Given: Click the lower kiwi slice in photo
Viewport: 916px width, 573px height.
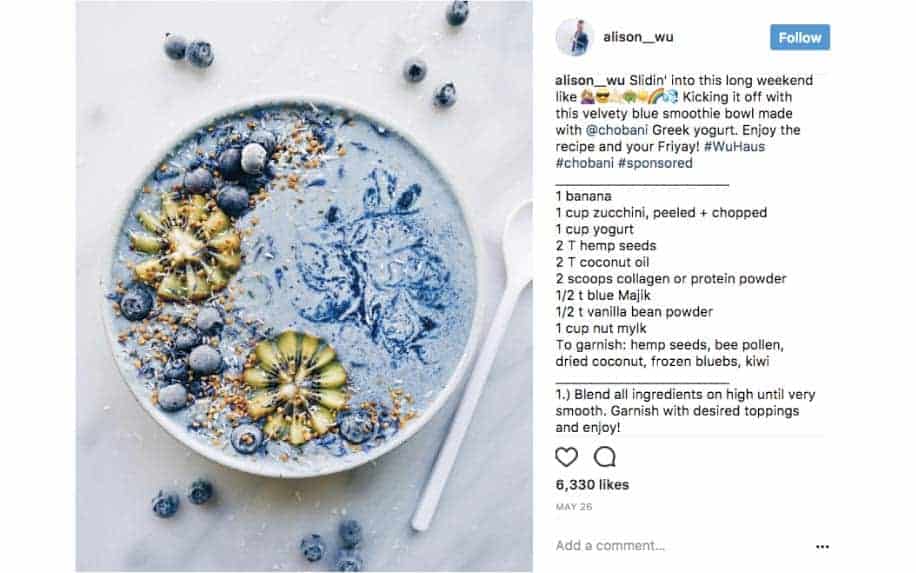Looking at the screenshot, I should (296, 387).
